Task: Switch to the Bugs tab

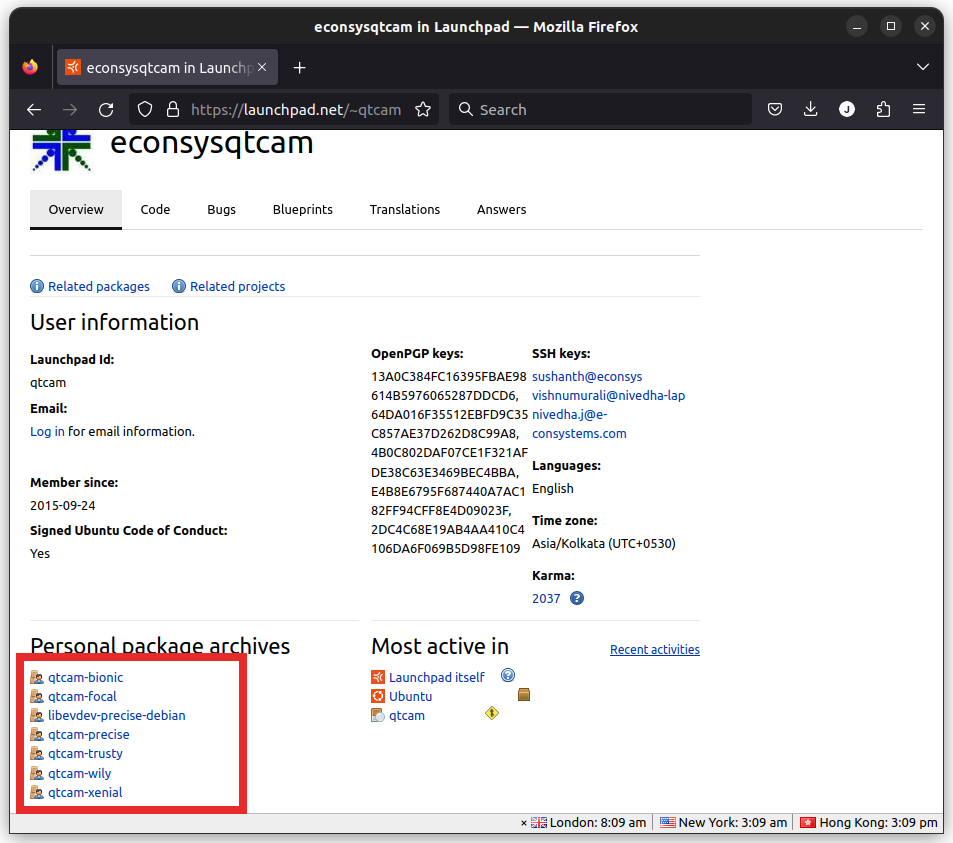Action: click(x=221, y=210)
